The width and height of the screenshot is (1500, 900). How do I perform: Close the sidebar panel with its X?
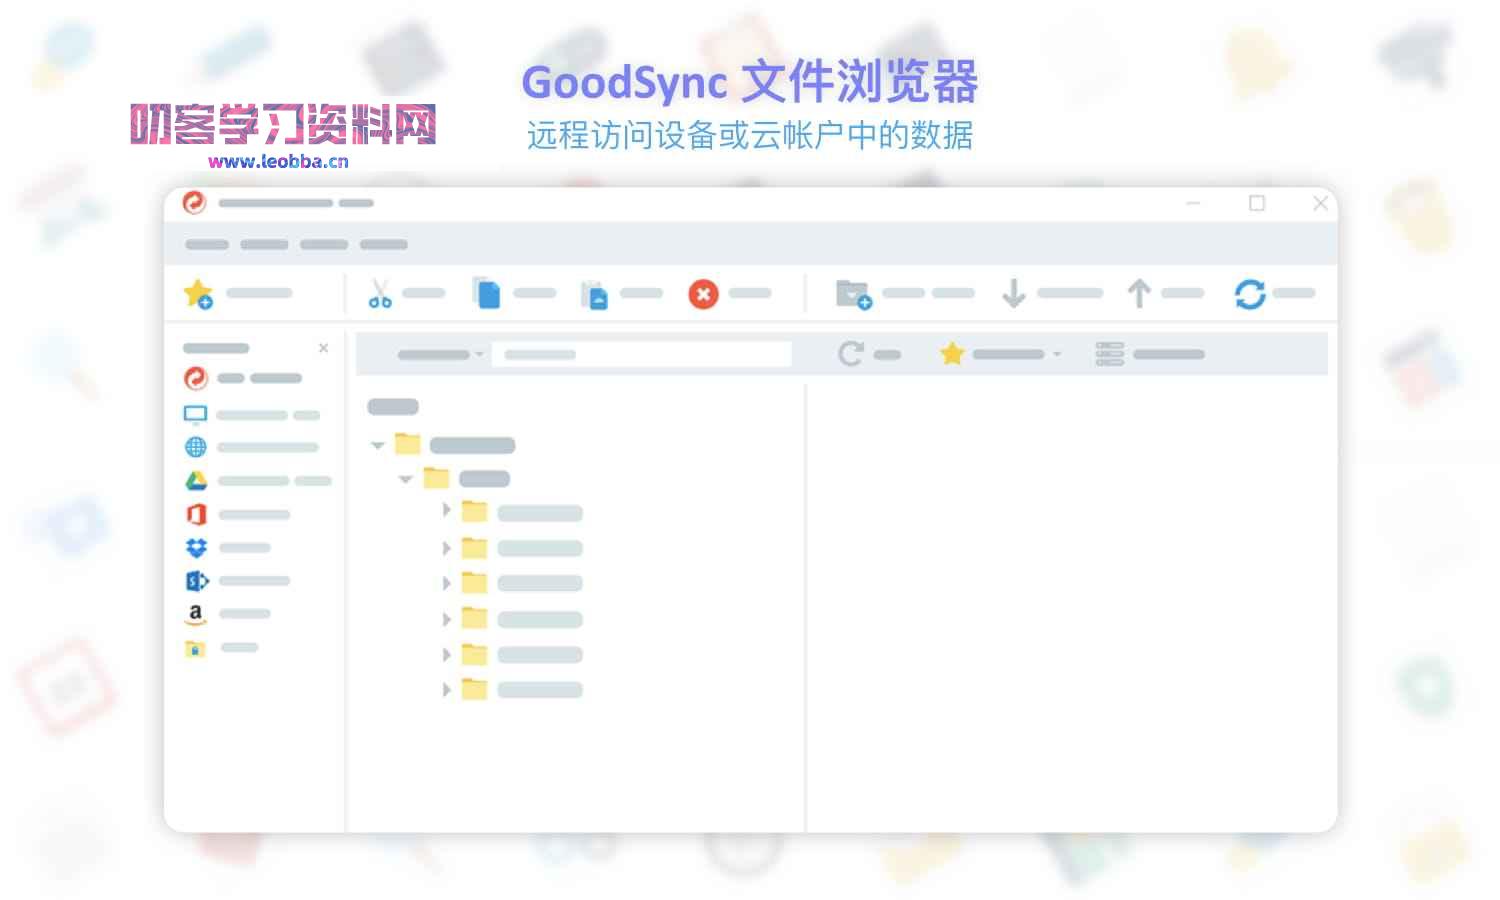323,348
